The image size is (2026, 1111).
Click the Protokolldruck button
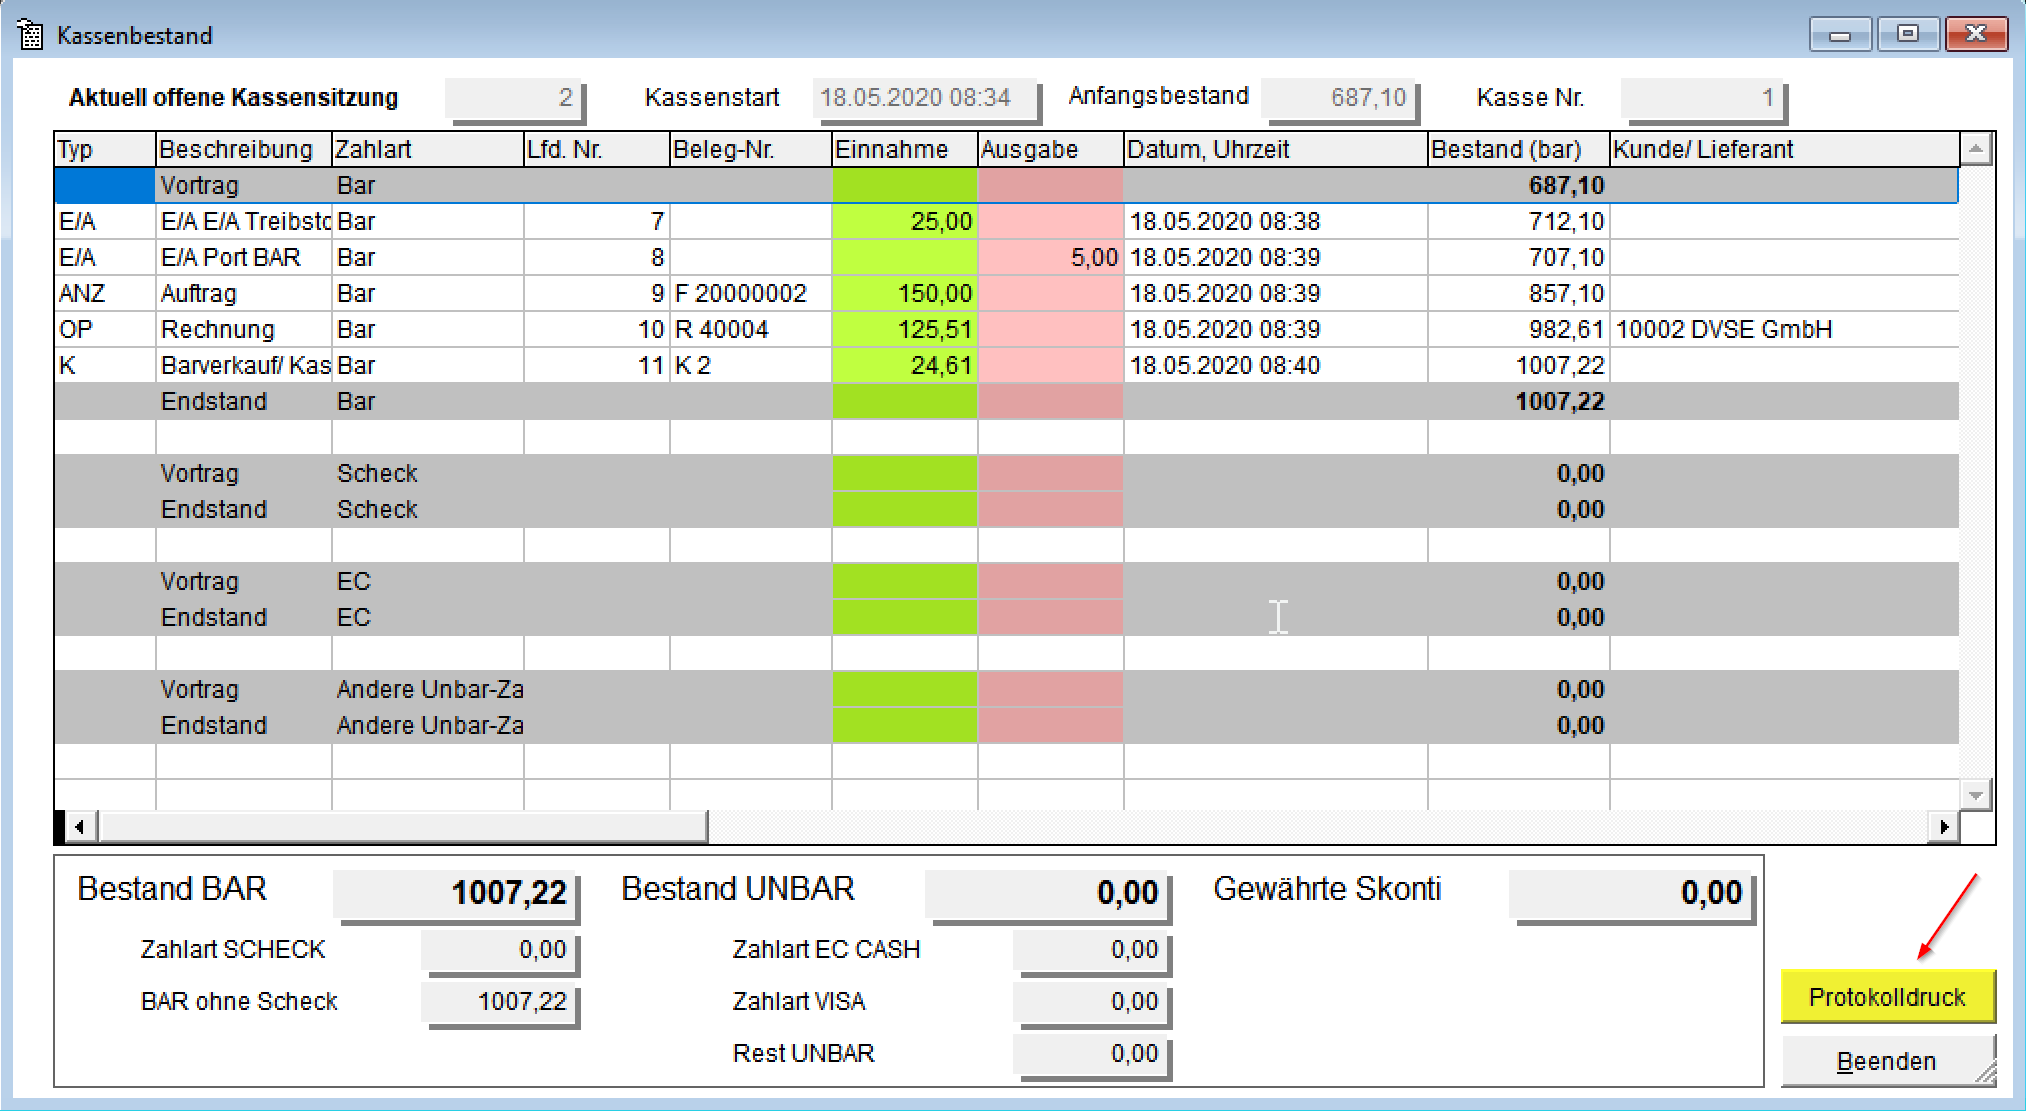1887,996
